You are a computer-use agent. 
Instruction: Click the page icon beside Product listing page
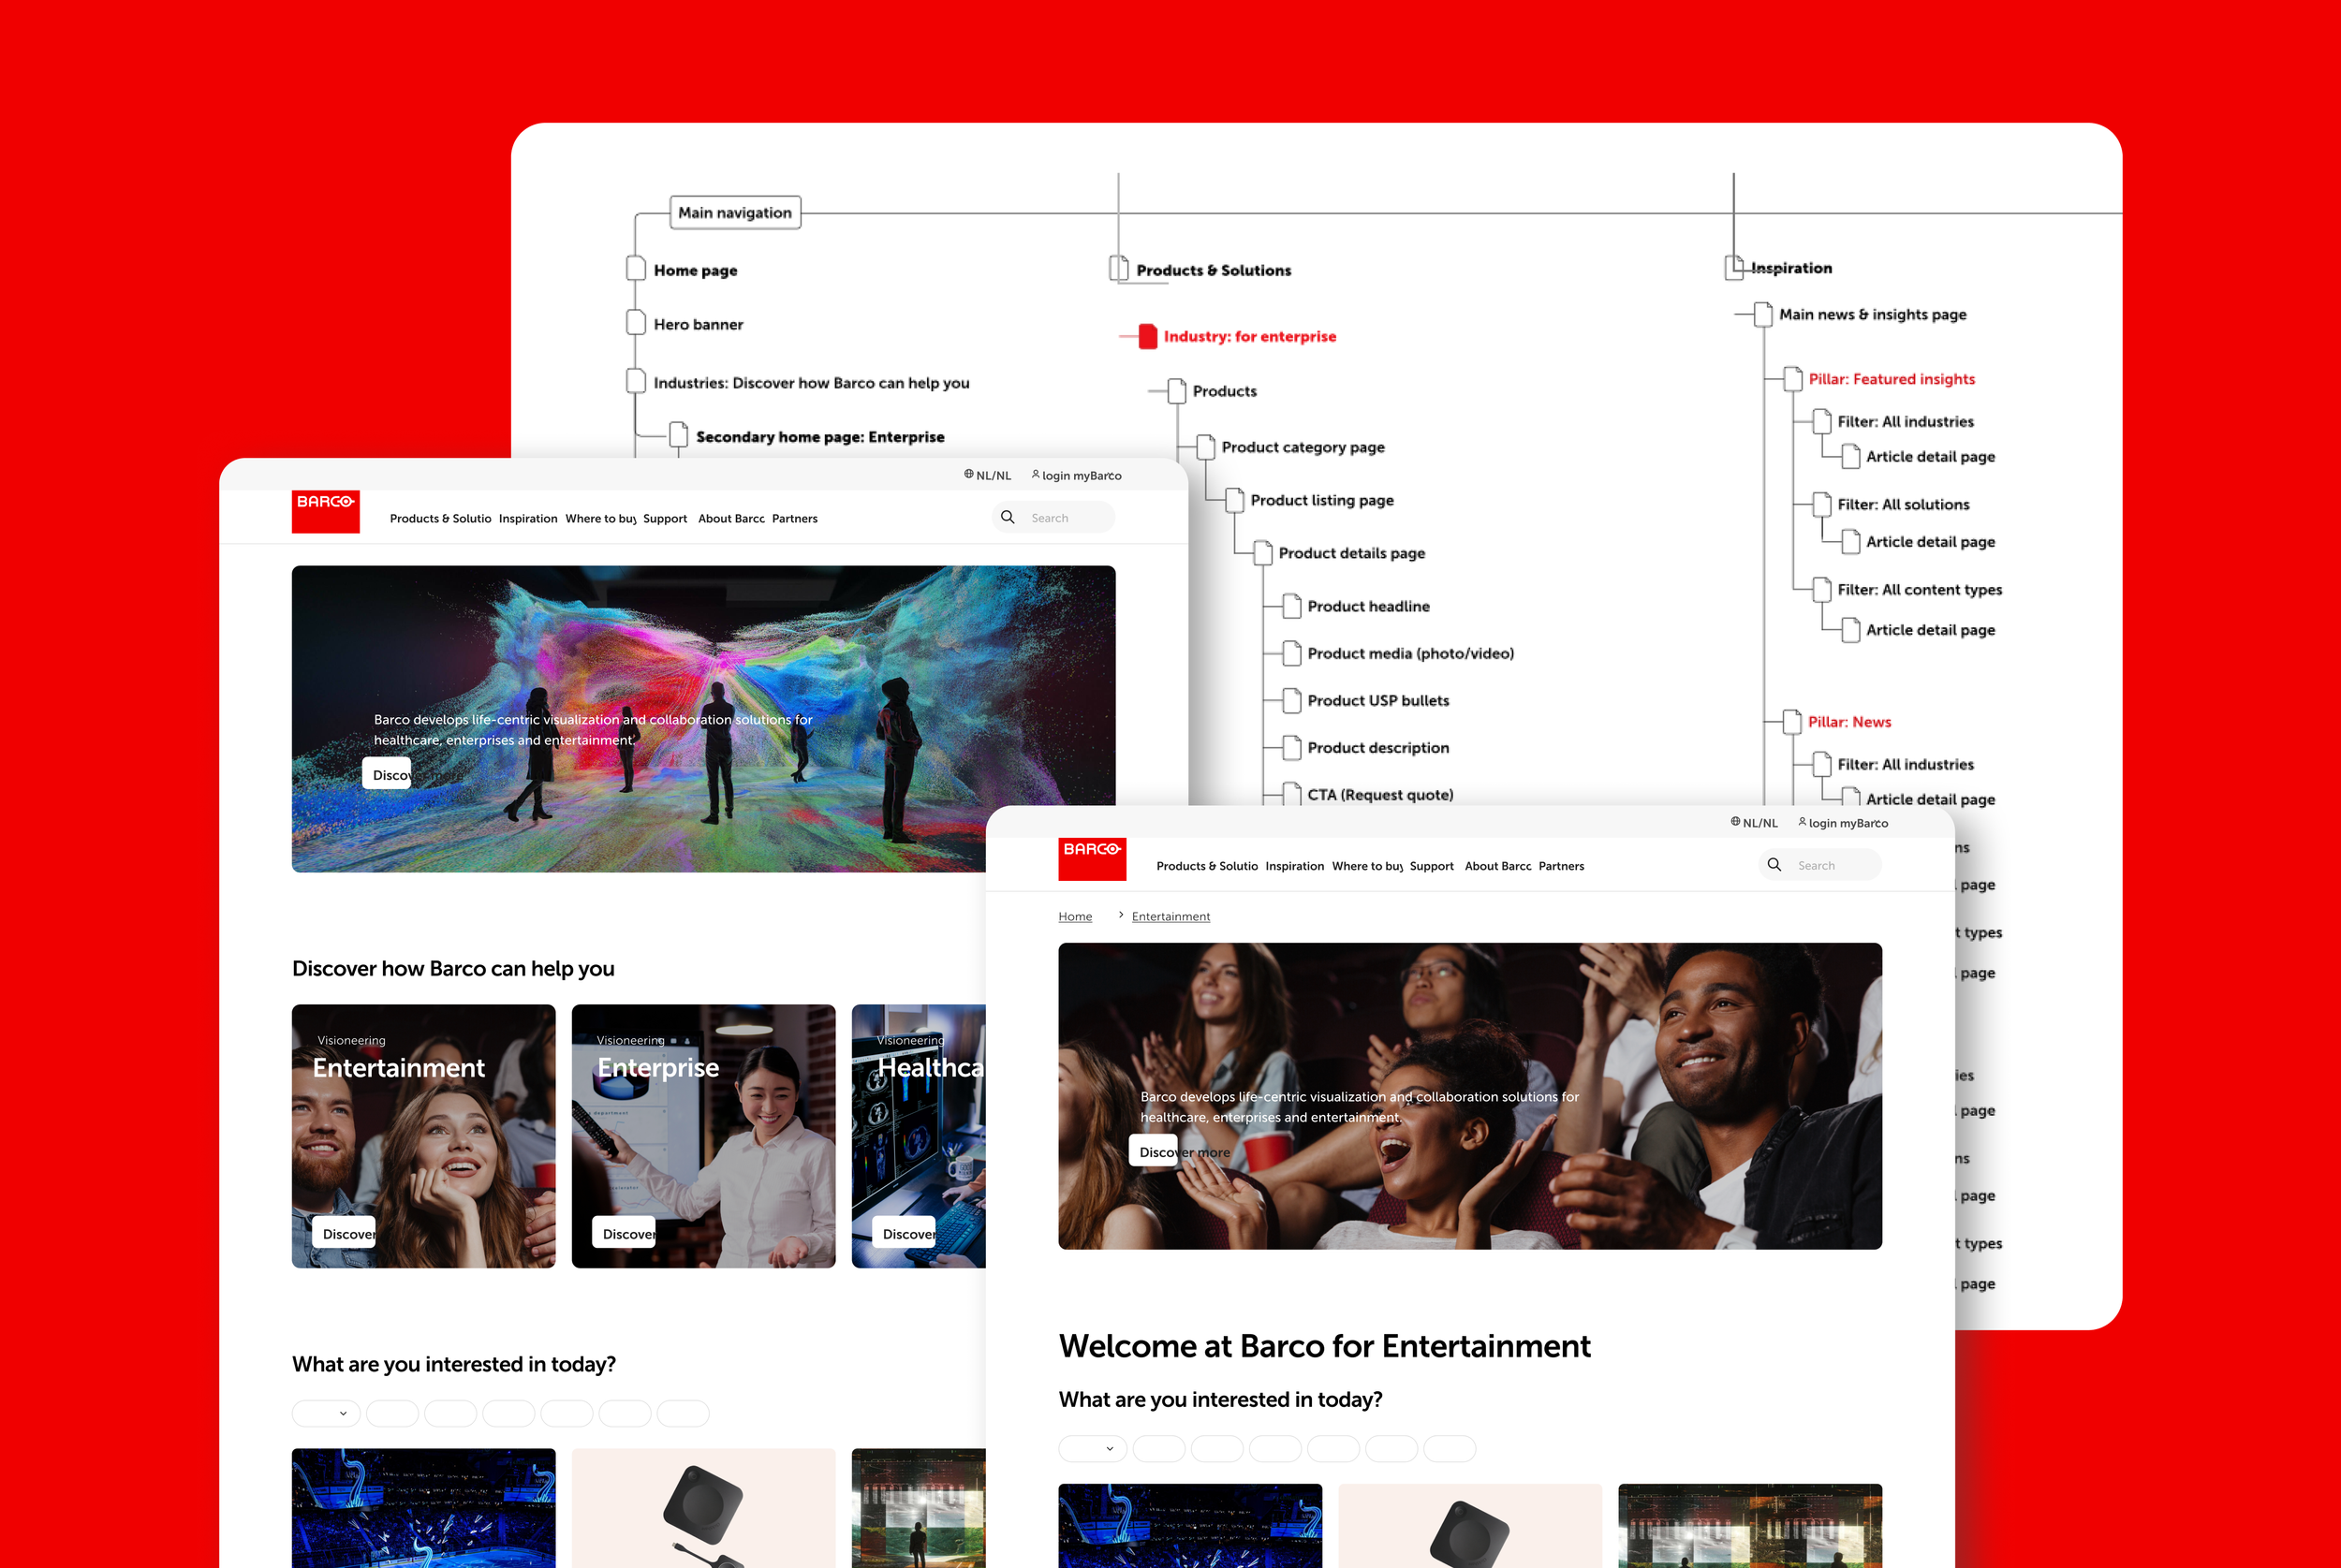1235,500
